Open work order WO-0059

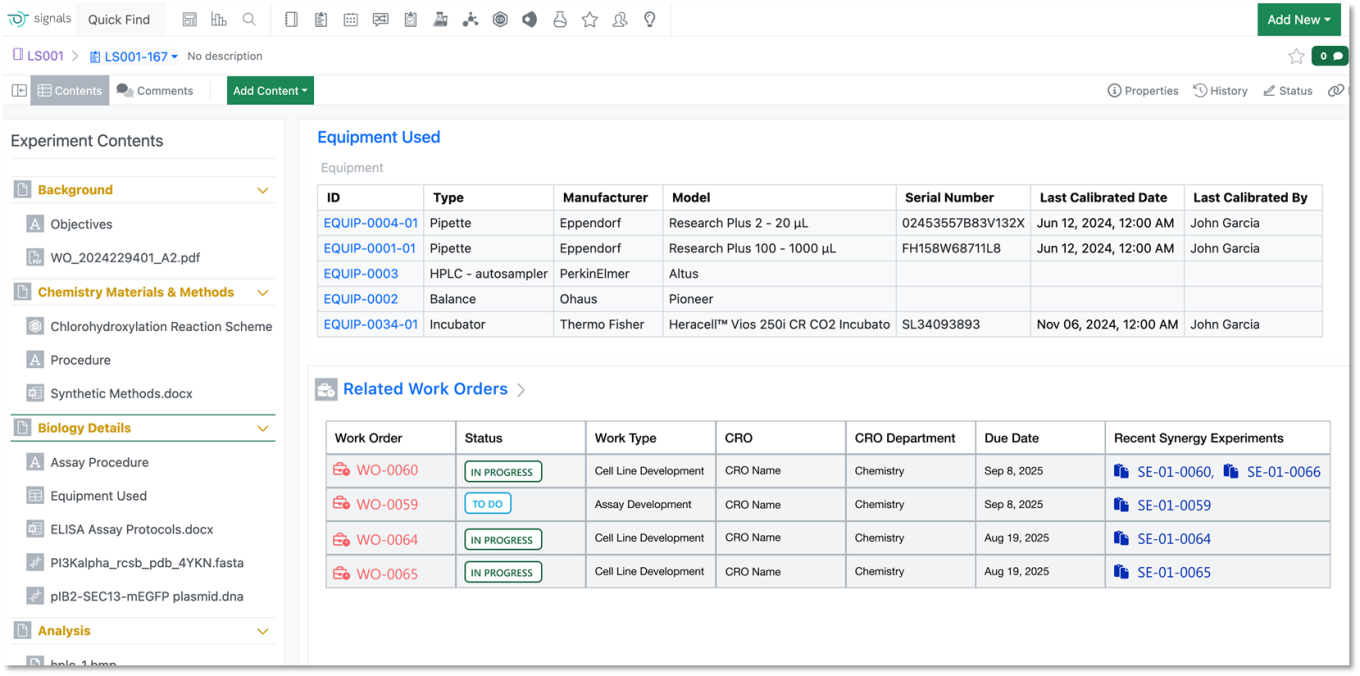pyautogui.click(x=386, y=505)
